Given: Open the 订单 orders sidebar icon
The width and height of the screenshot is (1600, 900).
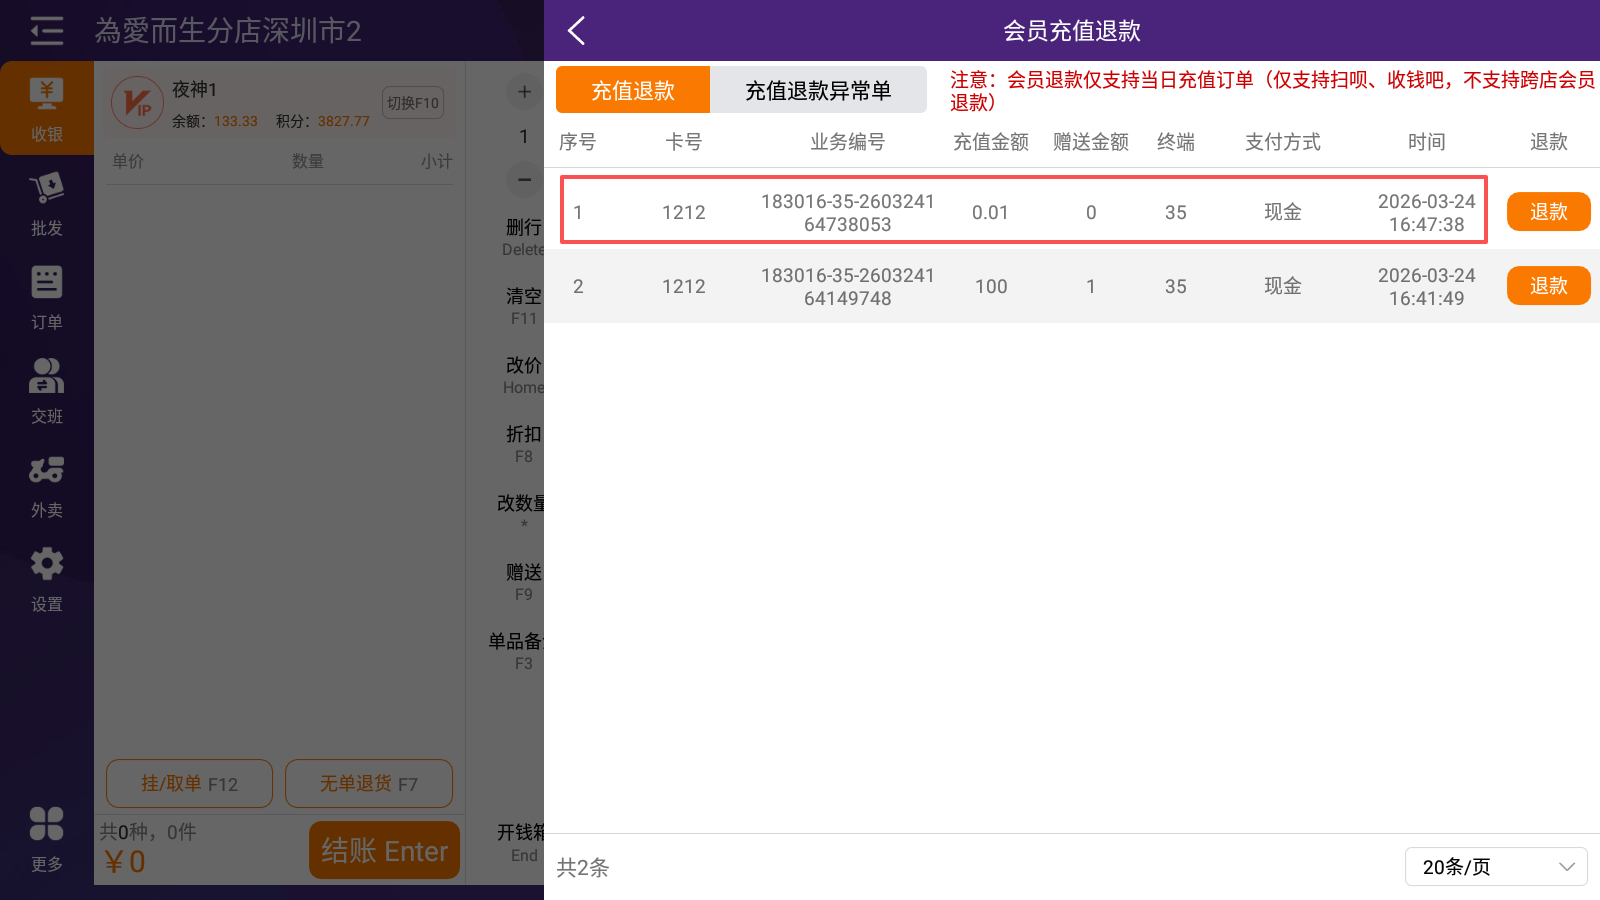Looking at the screenshot, I should coord(46,297).
